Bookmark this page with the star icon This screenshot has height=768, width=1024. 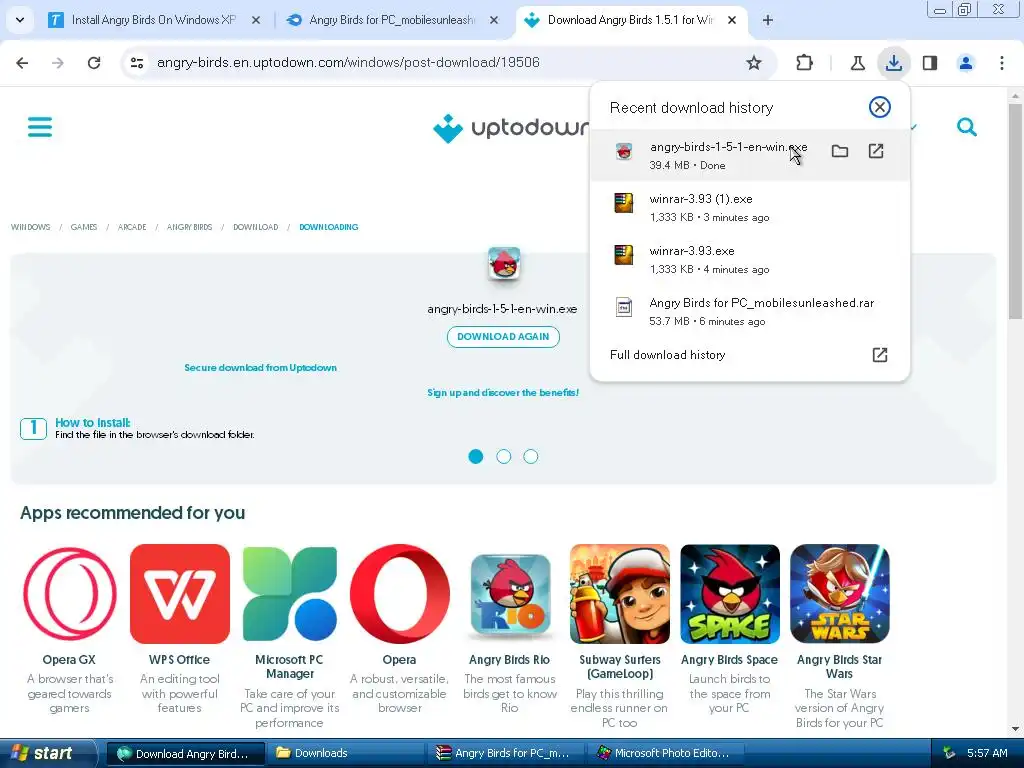[754, 63]
